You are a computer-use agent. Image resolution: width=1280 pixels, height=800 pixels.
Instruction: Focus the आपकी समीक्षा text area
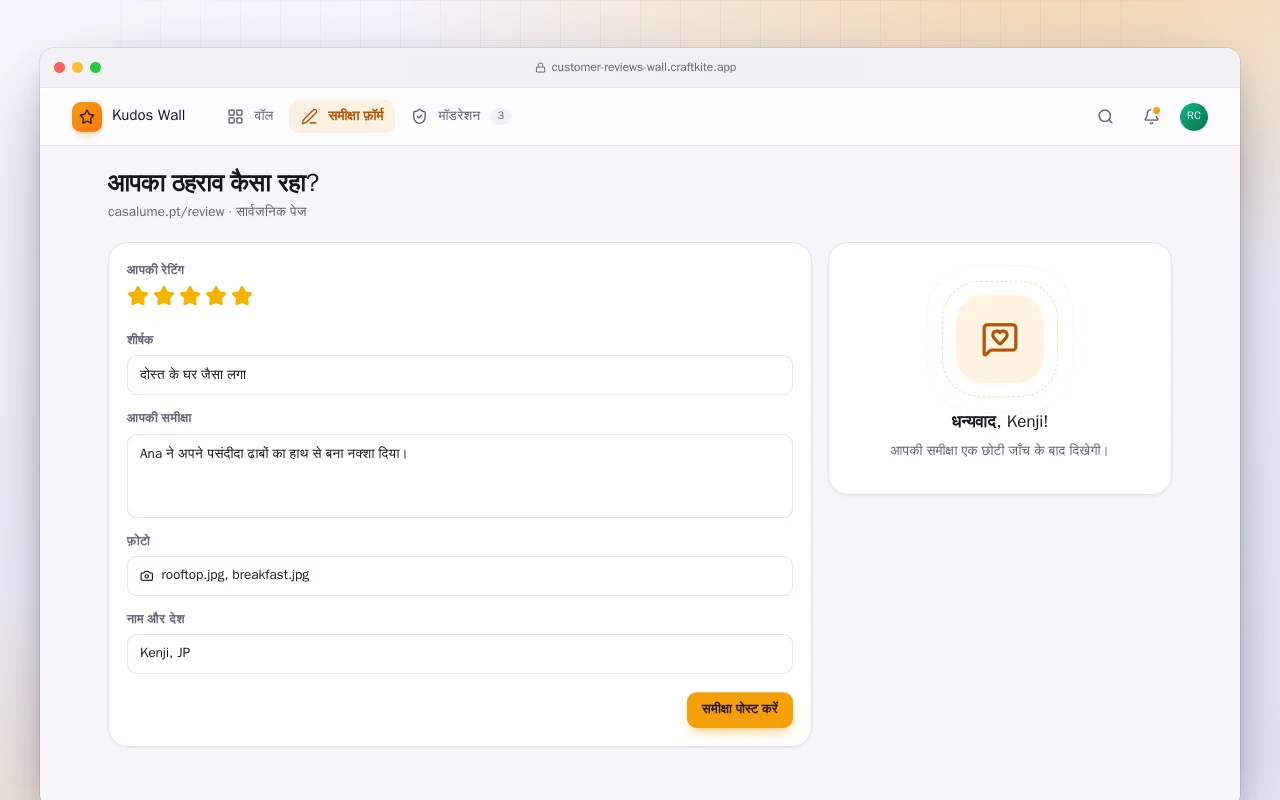click(x=460, y=476)
